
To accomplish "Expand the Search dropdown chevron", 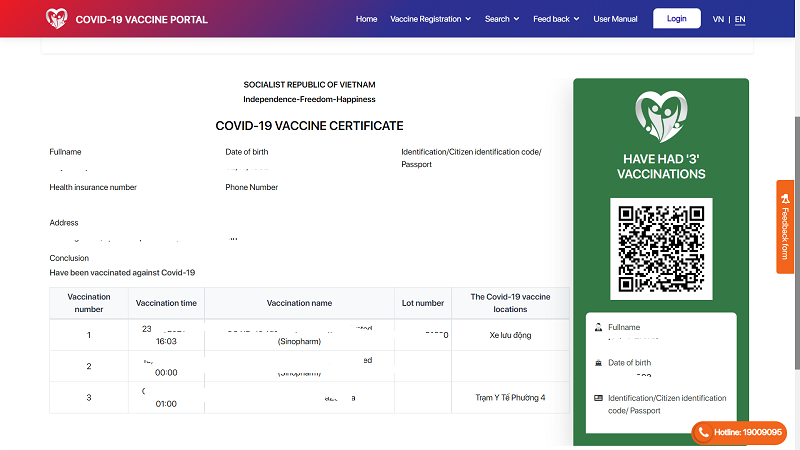I will 516,19.
